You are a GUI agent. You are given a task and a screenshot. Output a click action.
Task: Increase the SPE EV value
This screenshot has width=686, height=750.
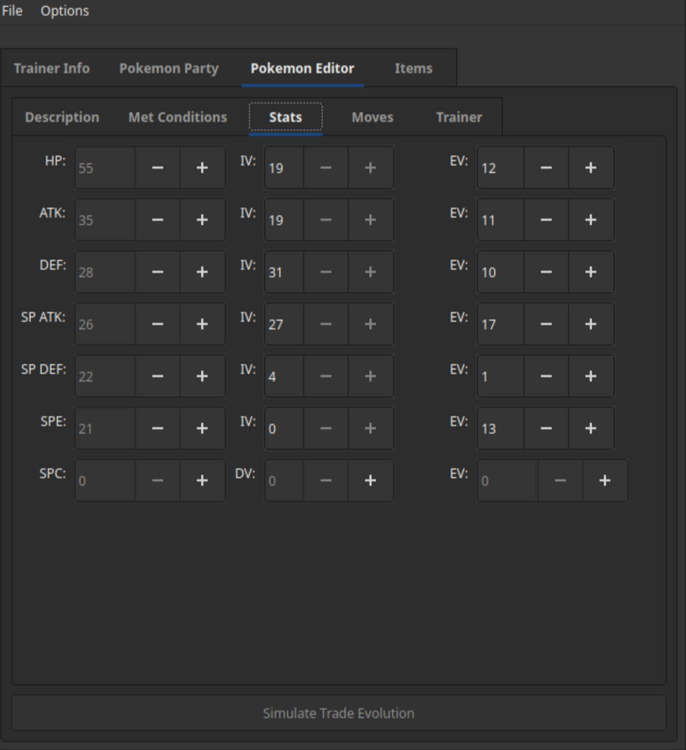590,428
